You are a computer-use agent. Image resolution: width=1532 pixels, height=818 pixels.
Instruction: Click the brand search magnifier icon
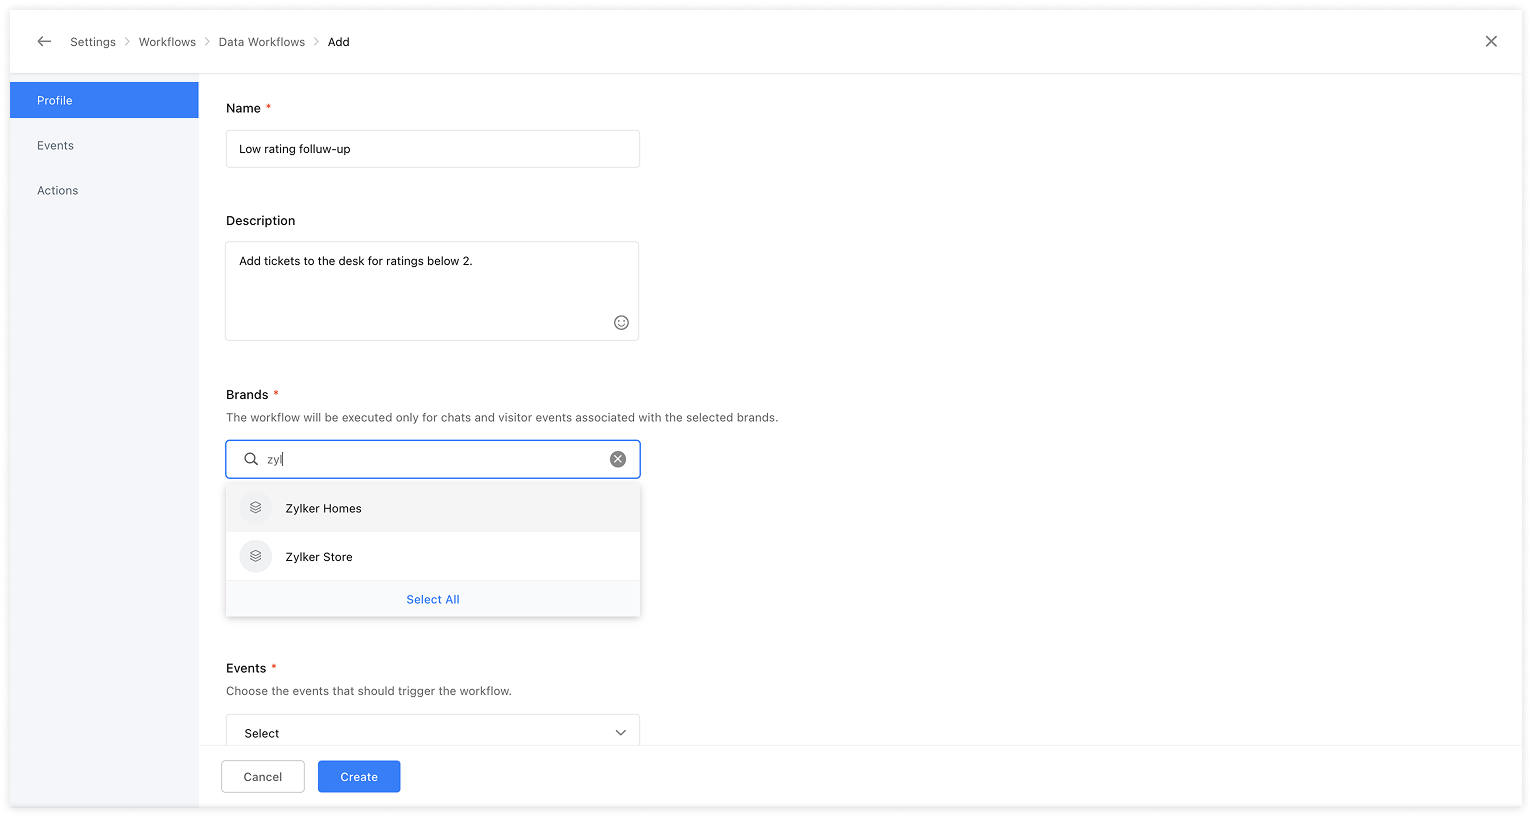click(251, 459)
